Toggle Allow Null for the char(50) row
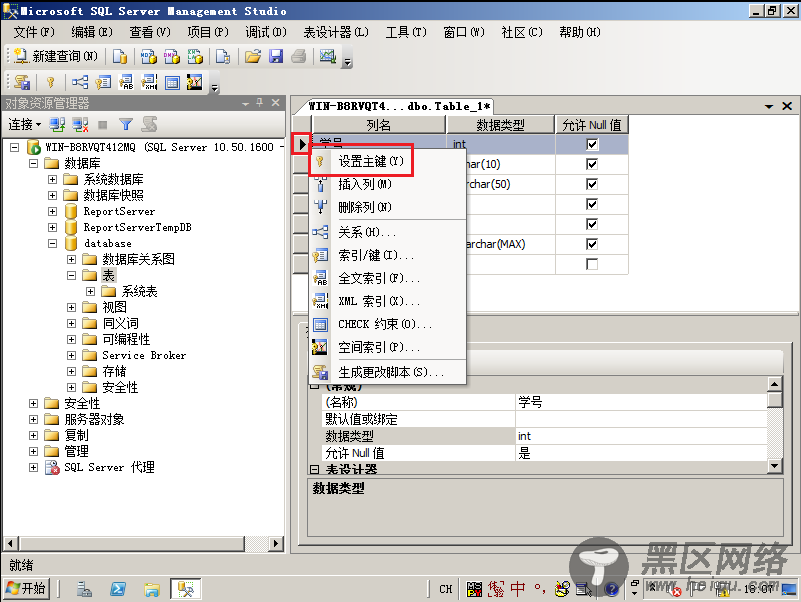Image resolution: width=801 pixels, height=602 pixels. 592,184
